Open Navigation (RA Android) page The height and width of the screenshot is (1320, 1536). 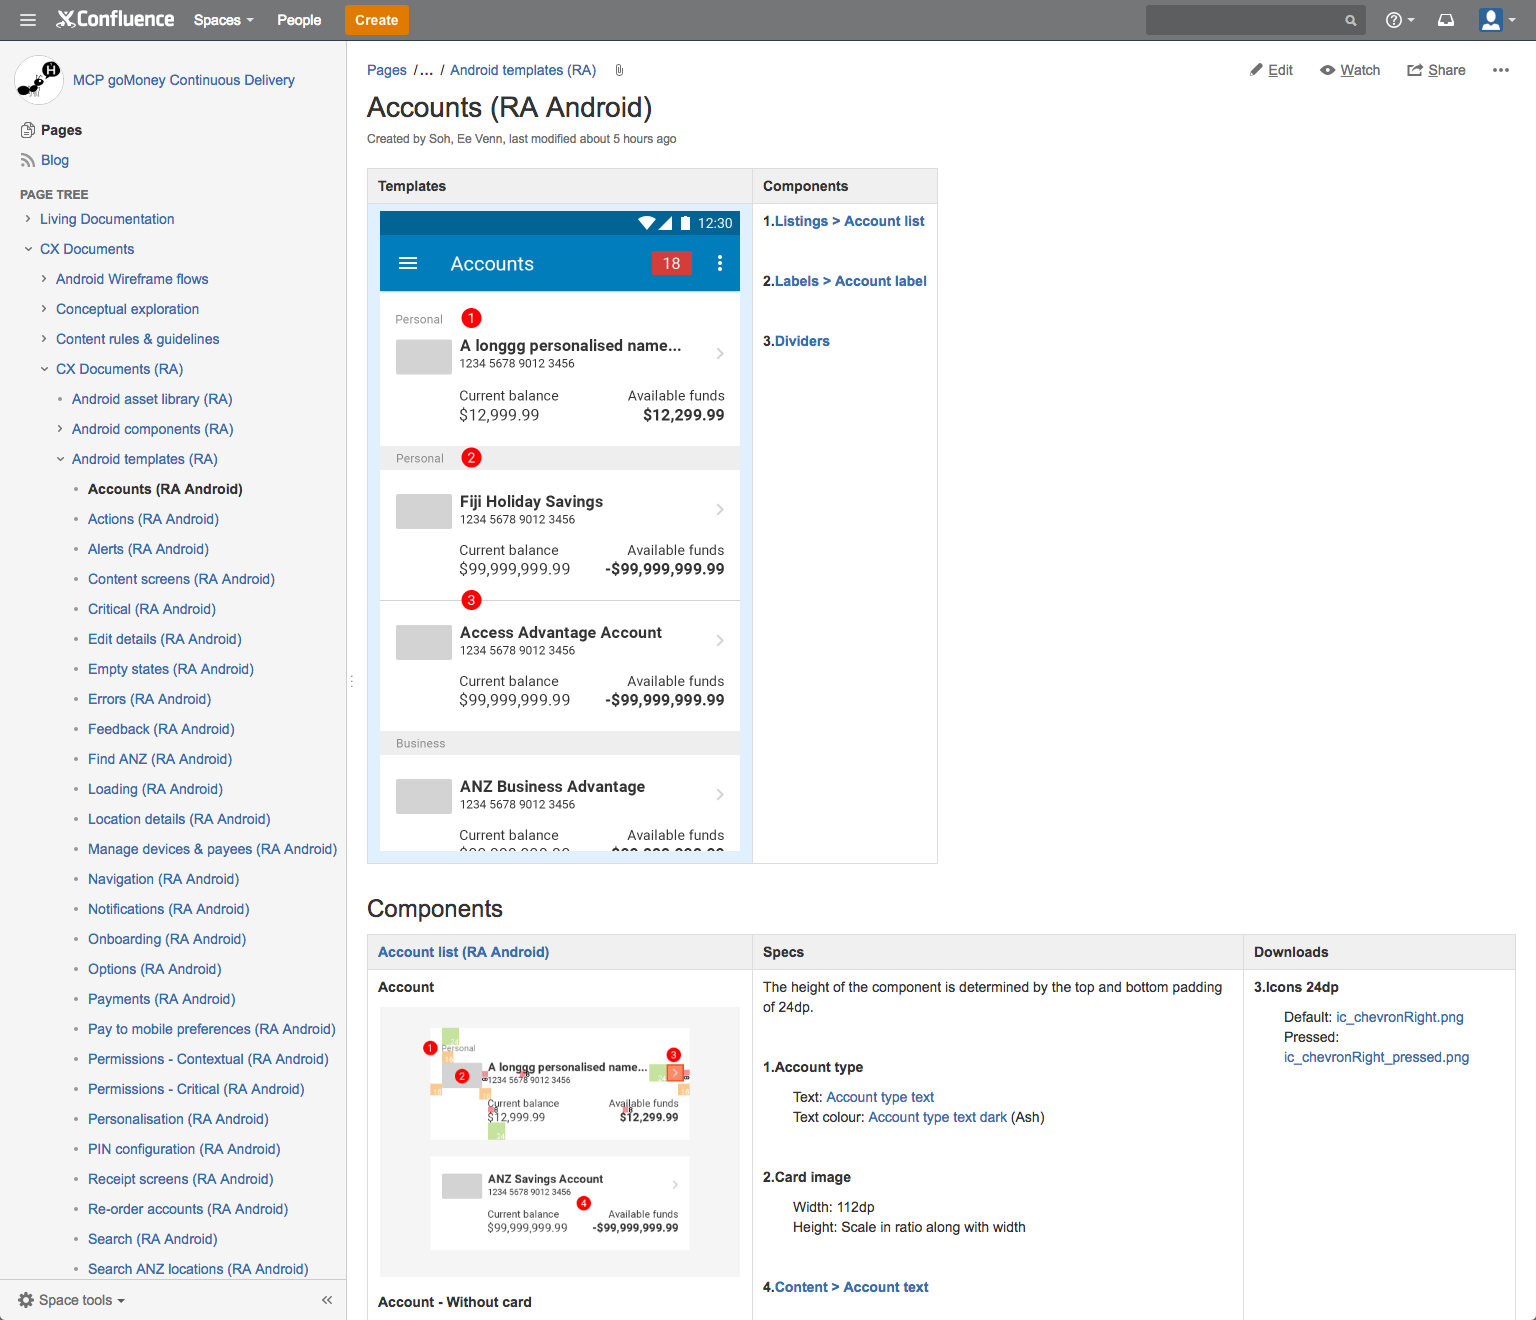point(163,879)
